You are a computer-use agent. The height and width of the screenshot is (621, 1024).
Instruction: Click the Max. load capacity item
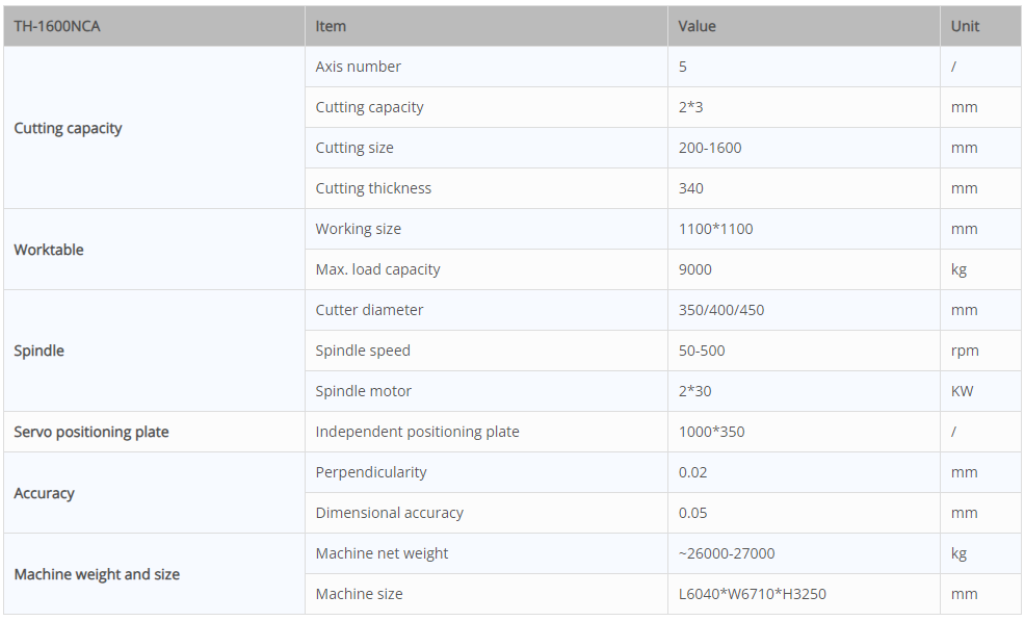coord(378,269)
